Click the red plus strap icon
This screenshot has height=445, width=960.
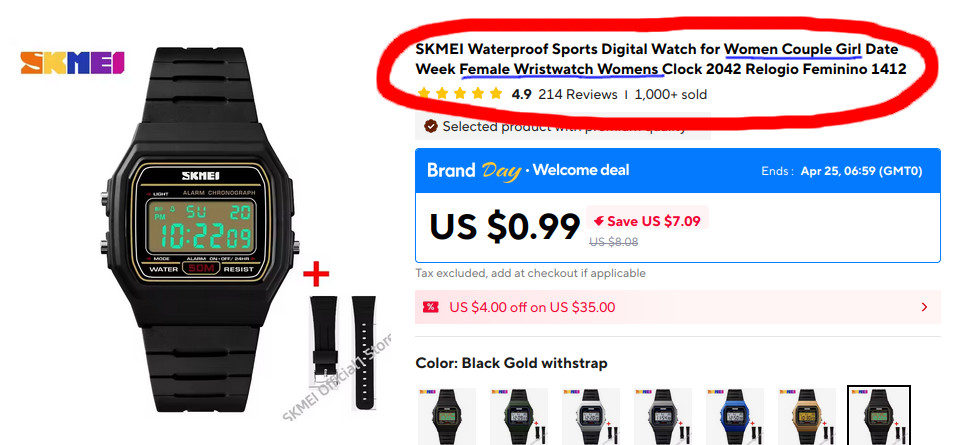pos(316,275)
